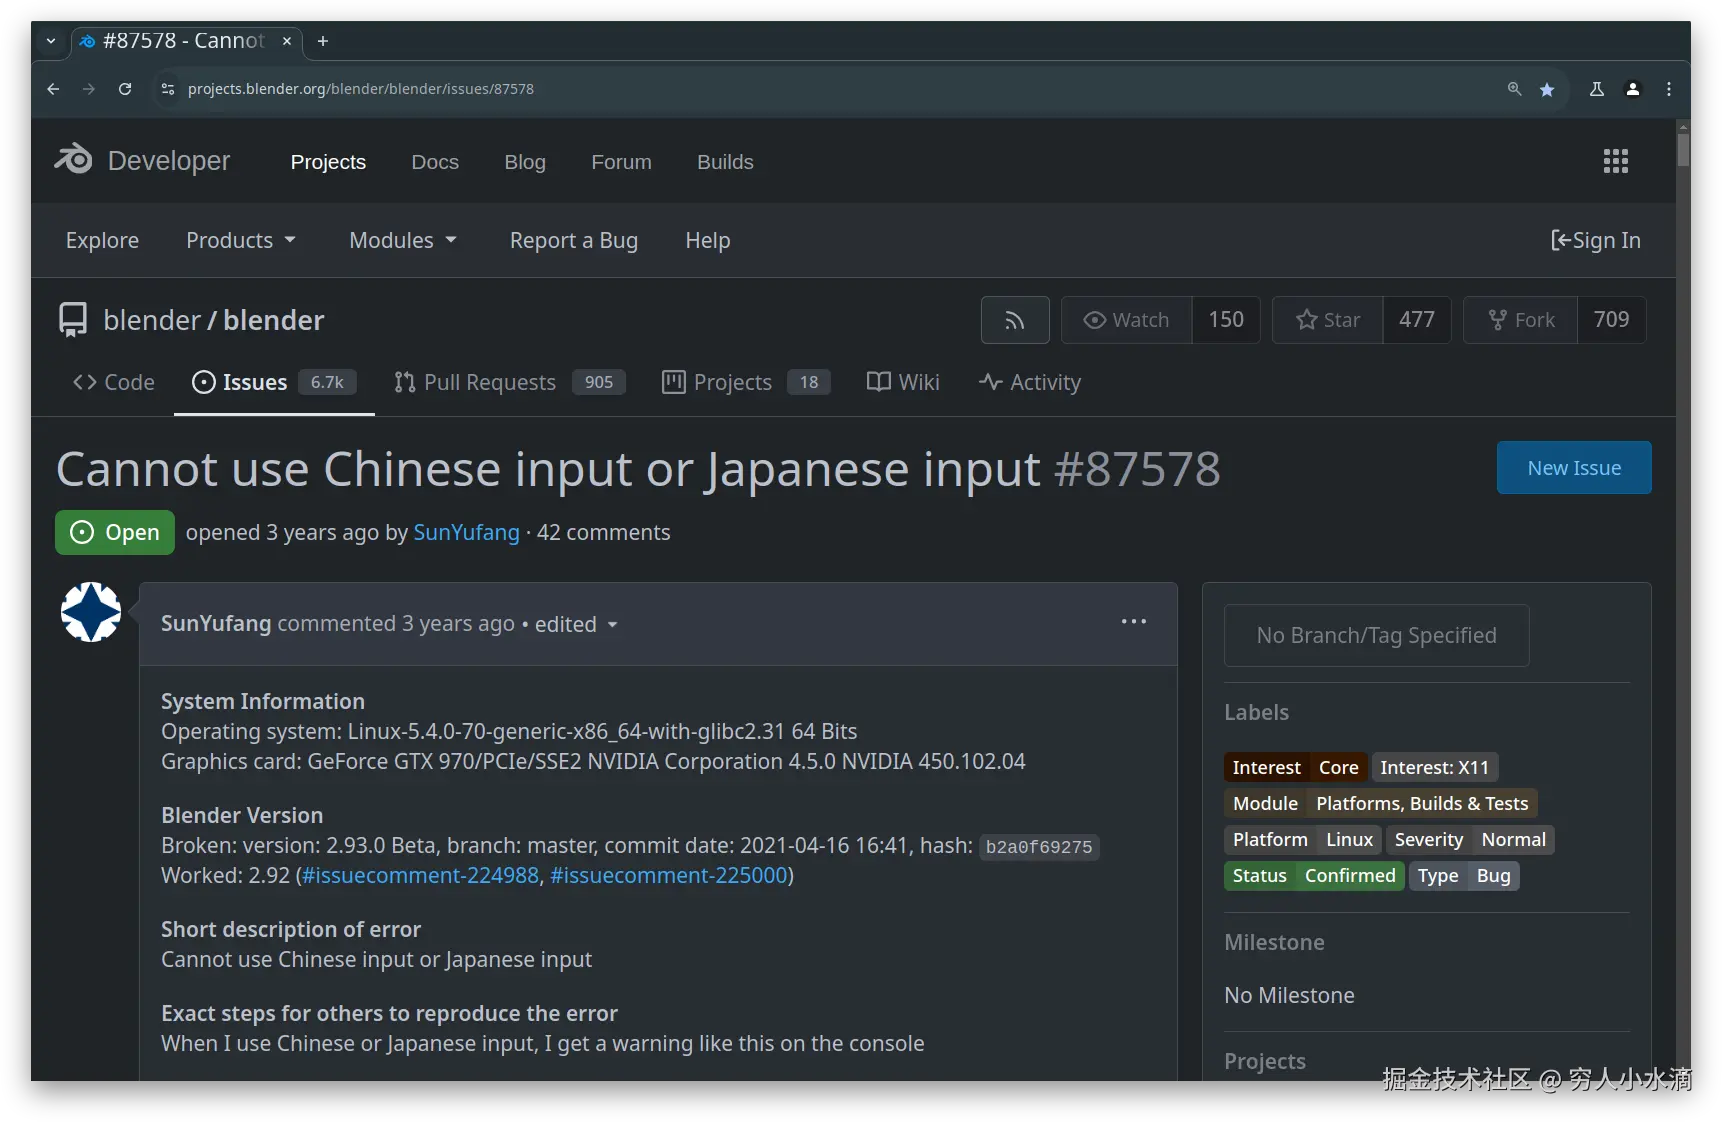The width and height of the screenshot is (1722, 1122).
Task: Star the blender repository
Action: tap(1328, 320)
